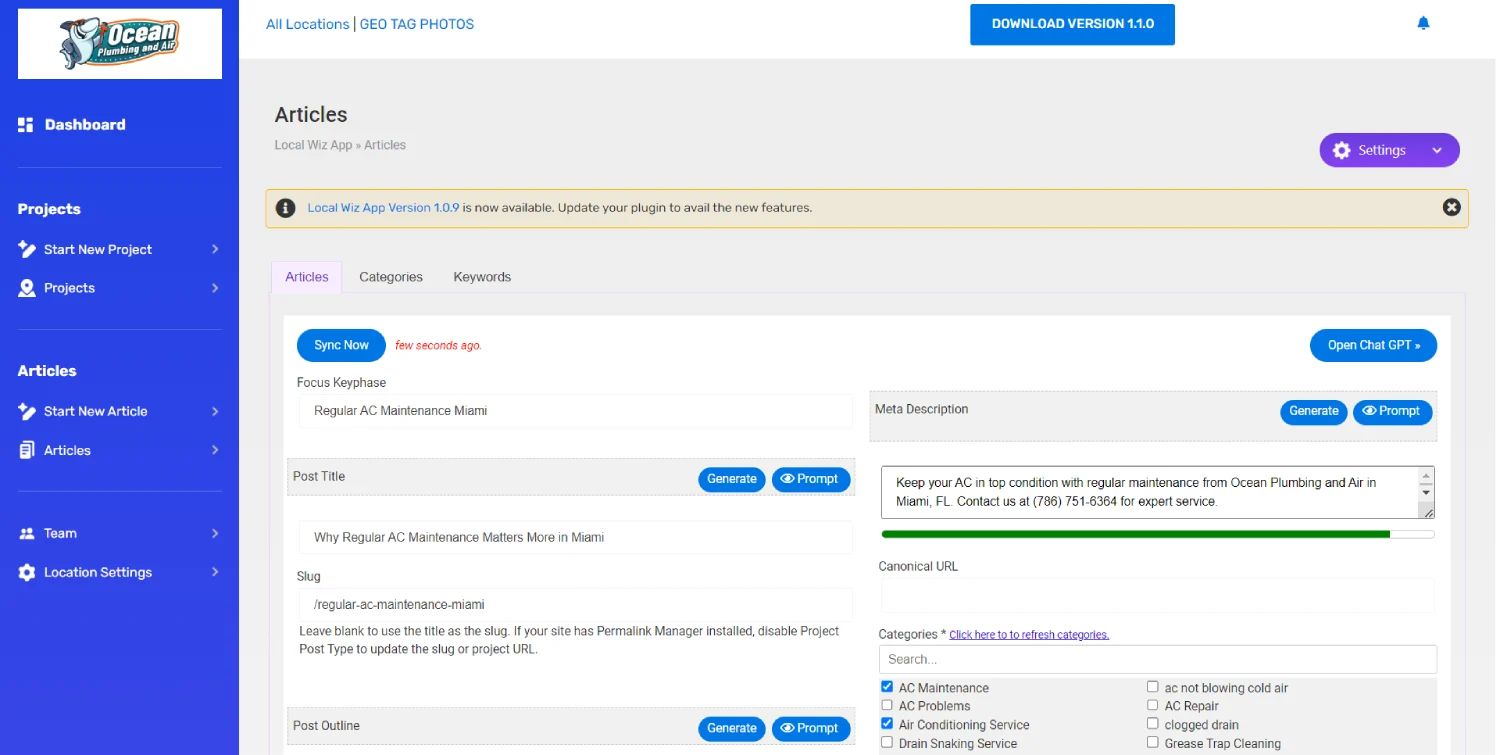The height and width of the screenshot is (755, 1500).
Task: Open Start New Project menu item
Action: [x=98, y=249]
